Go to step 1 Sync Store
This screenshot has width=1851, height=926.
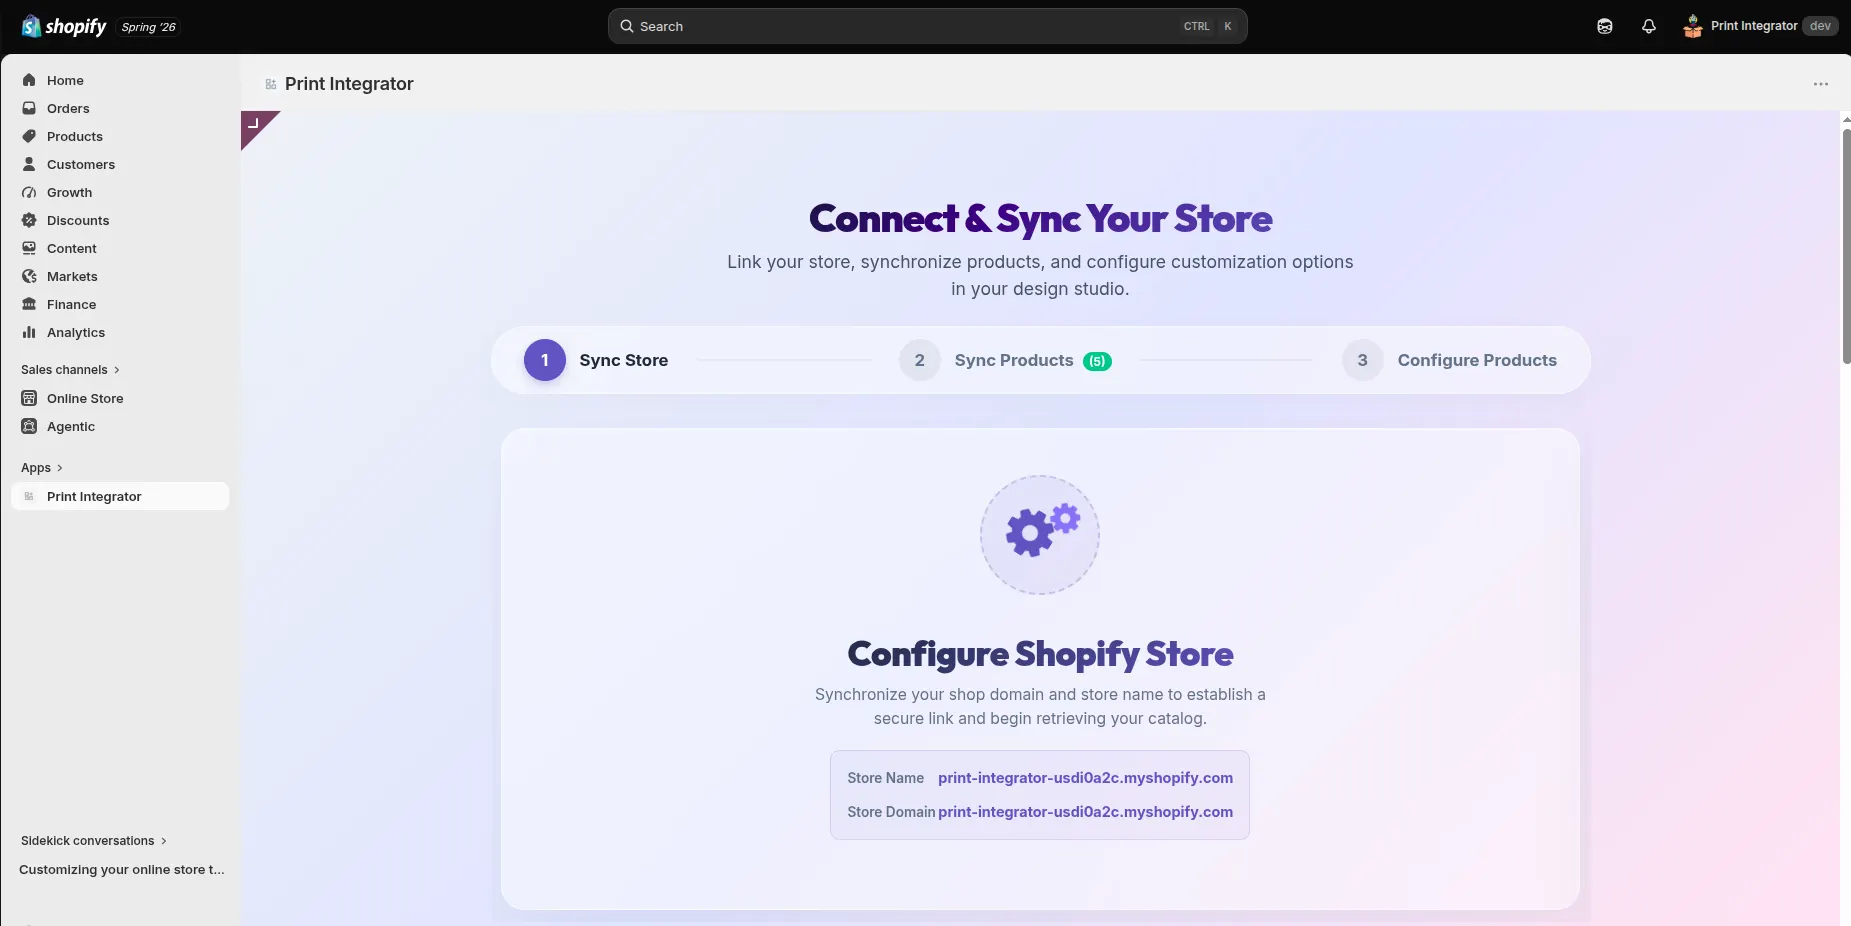(596, 360)
